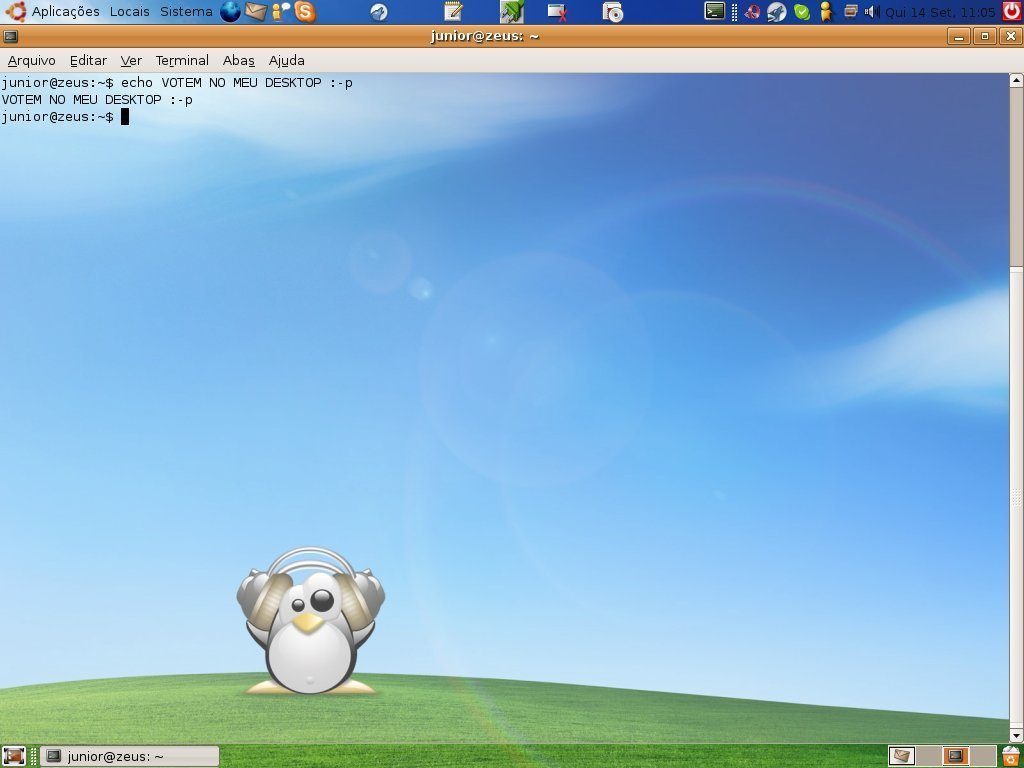Minimize the terminal window

coord(959,37)
